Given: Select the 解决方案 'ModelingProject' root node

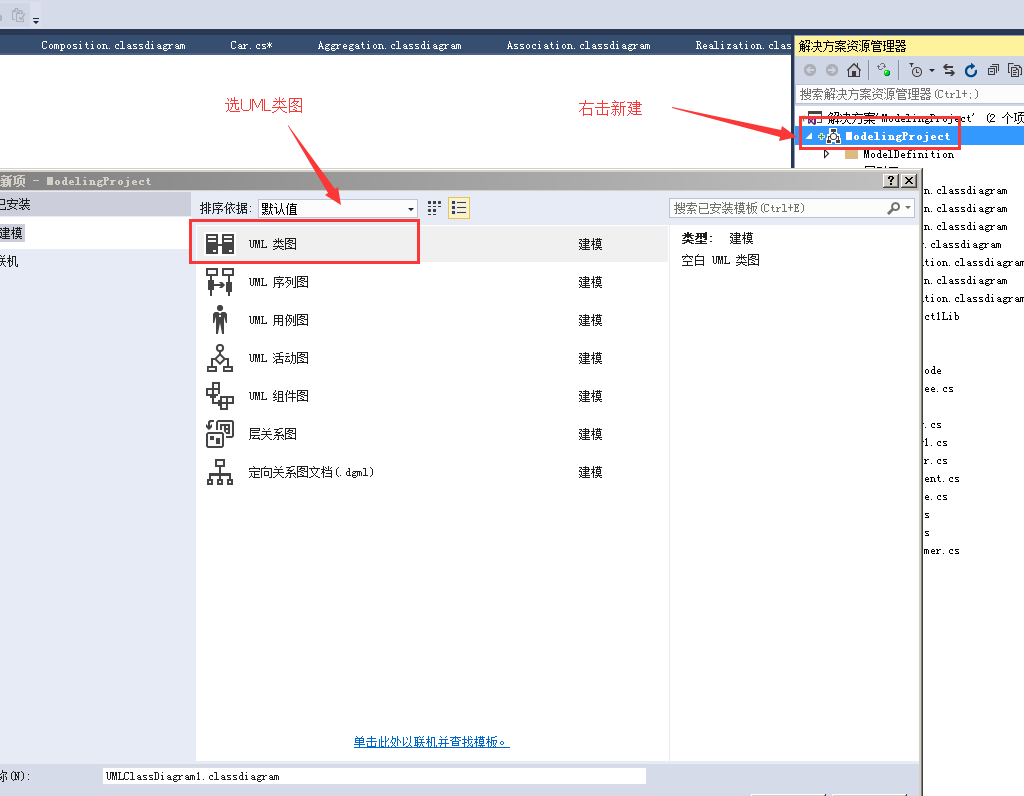Looking at the screenshot, I should 914,118.
